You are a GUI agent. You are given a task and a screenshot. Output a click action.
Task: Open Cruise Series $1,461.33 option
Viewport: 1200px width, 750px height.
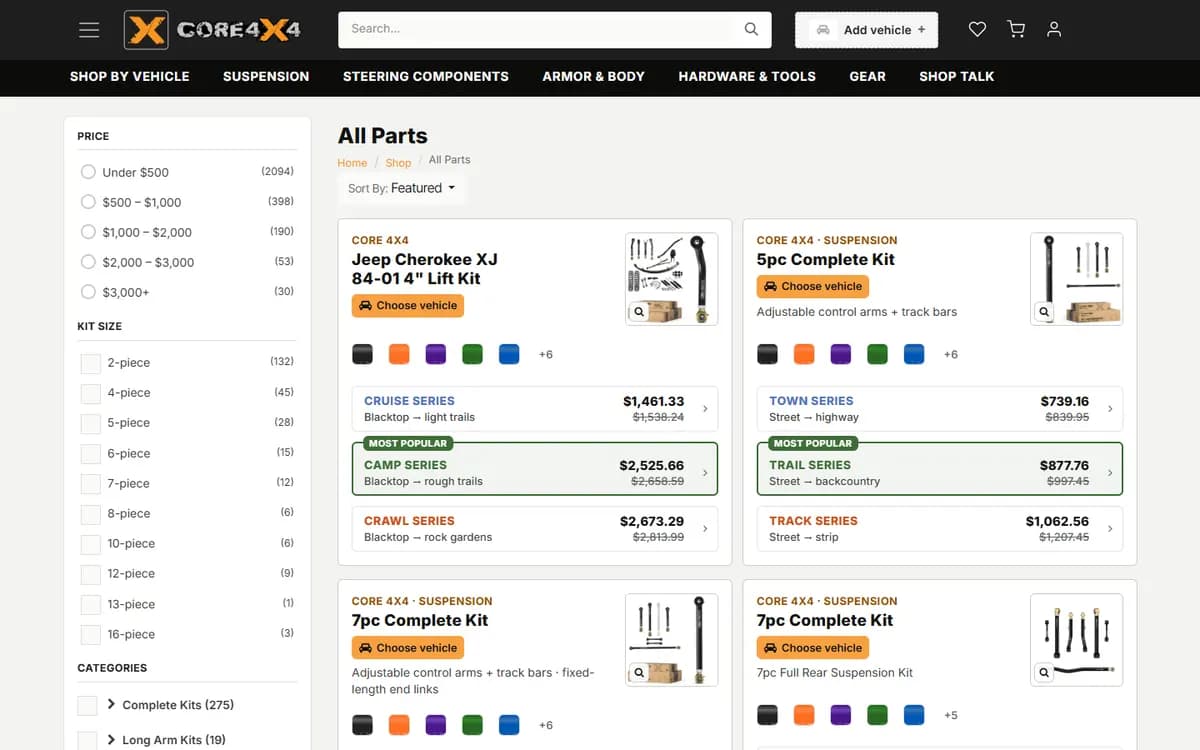coord(535,409)
